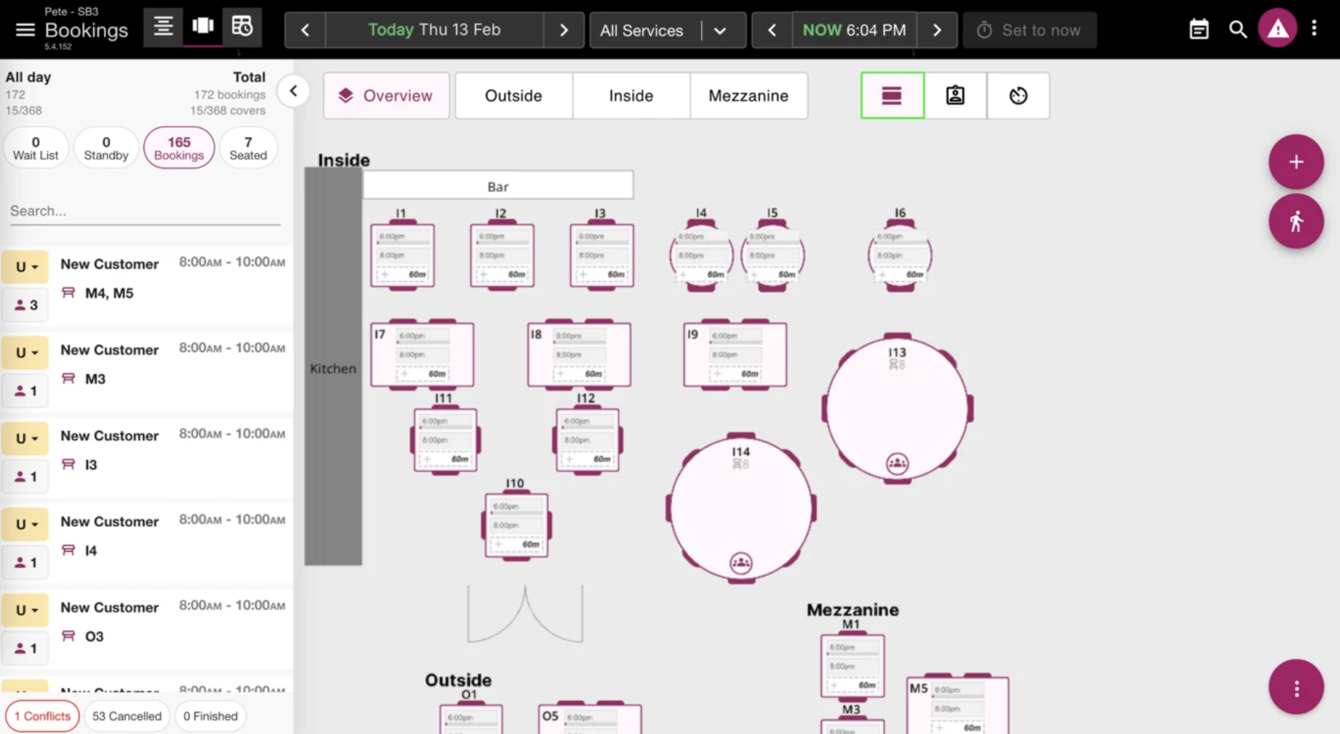Step forward to the later time
Screen dimensions: 1340x734
click(937, 30)
